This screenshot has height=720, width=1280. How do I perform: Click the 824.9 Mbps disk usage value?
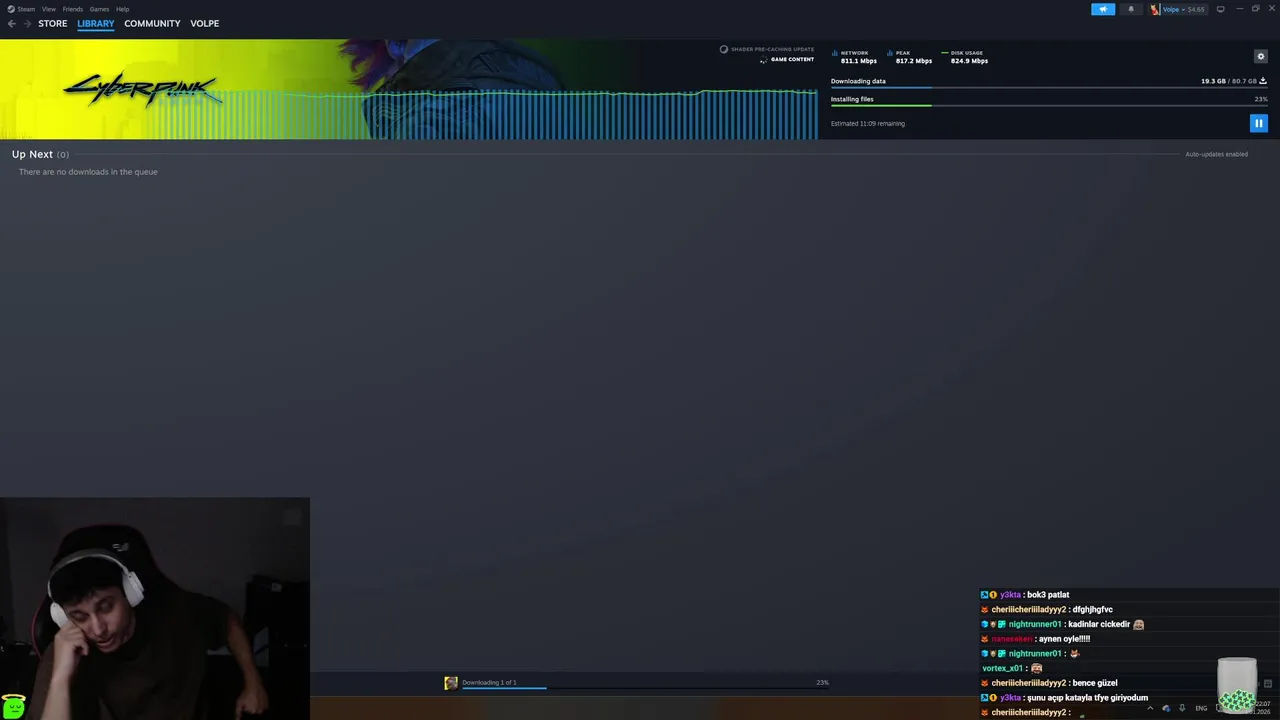[x=969, y=61]
